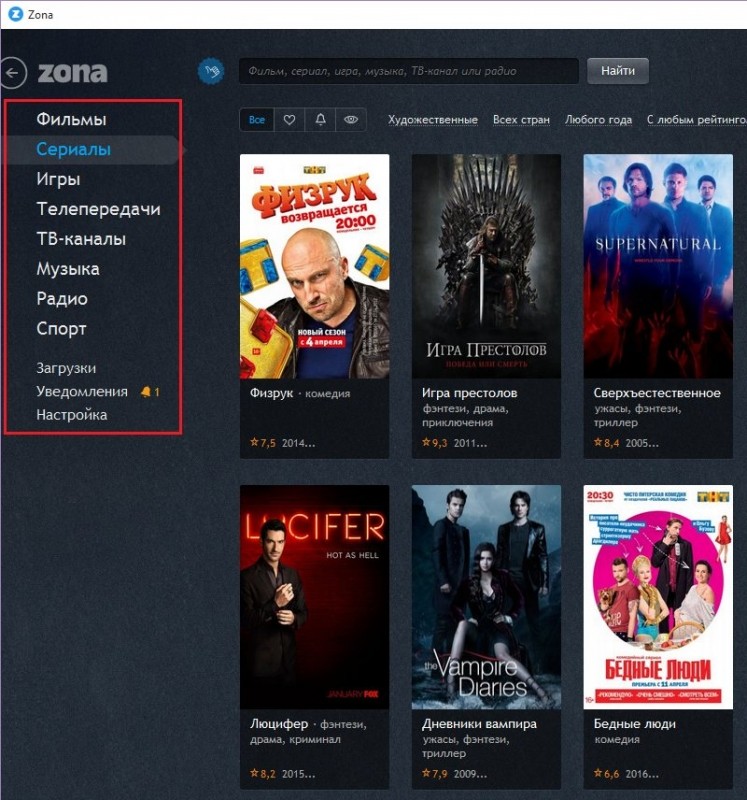The width and height of the screenshot is (747, 800).
Task: Open Настройка settings page
Action: 71,415
